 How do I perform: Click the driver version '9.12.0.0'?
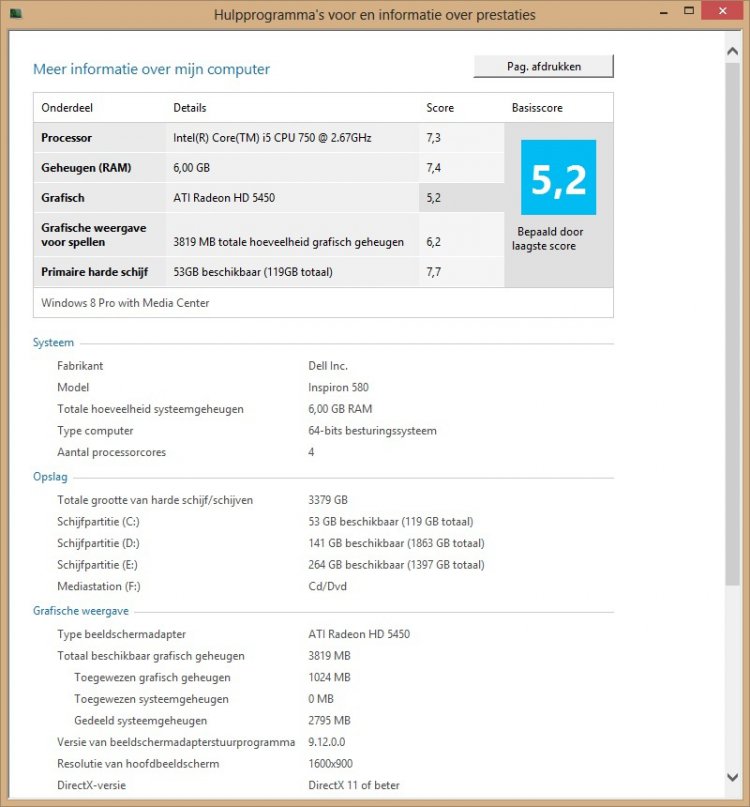tap(326, 743)
